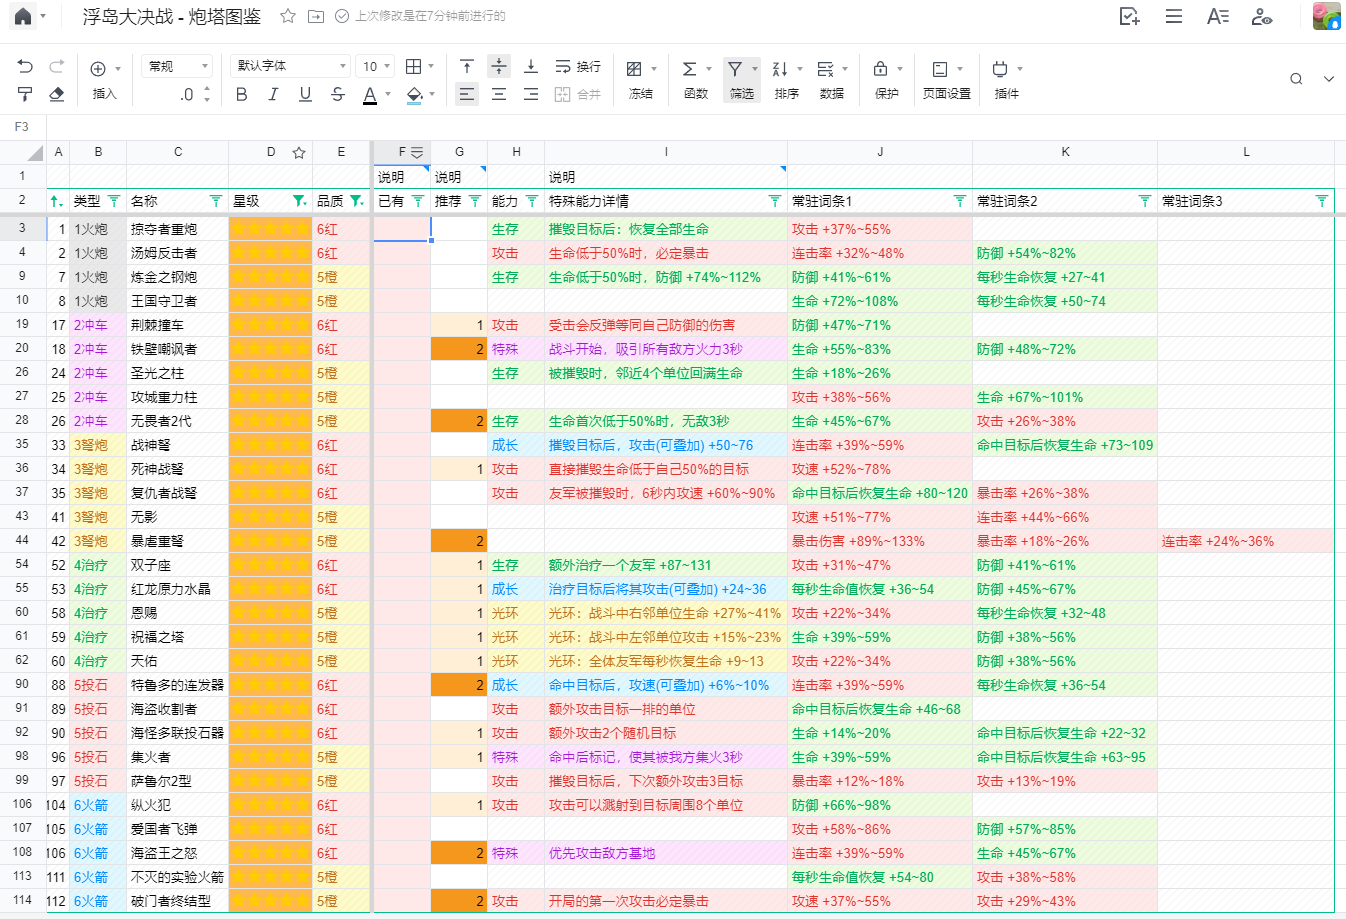The width and height of the screenshot is (1346, 919).
Task: Toggle strikethrough formatting
Action: (x=337, y=94)
